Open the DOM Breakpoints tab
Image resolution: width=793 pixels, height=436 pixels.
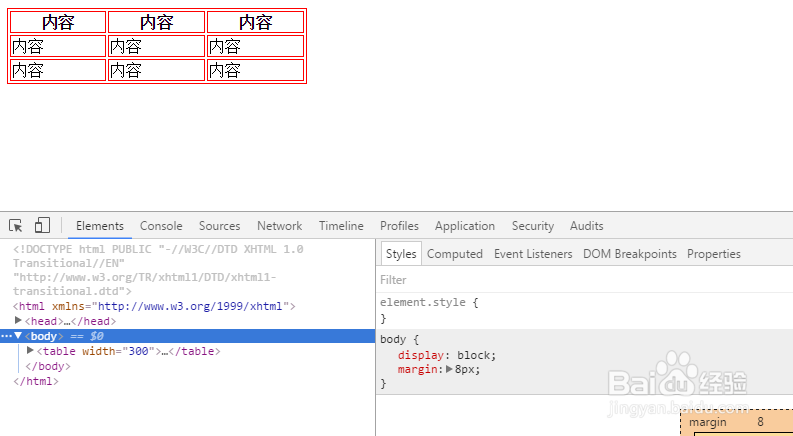[x=629, y=254]
